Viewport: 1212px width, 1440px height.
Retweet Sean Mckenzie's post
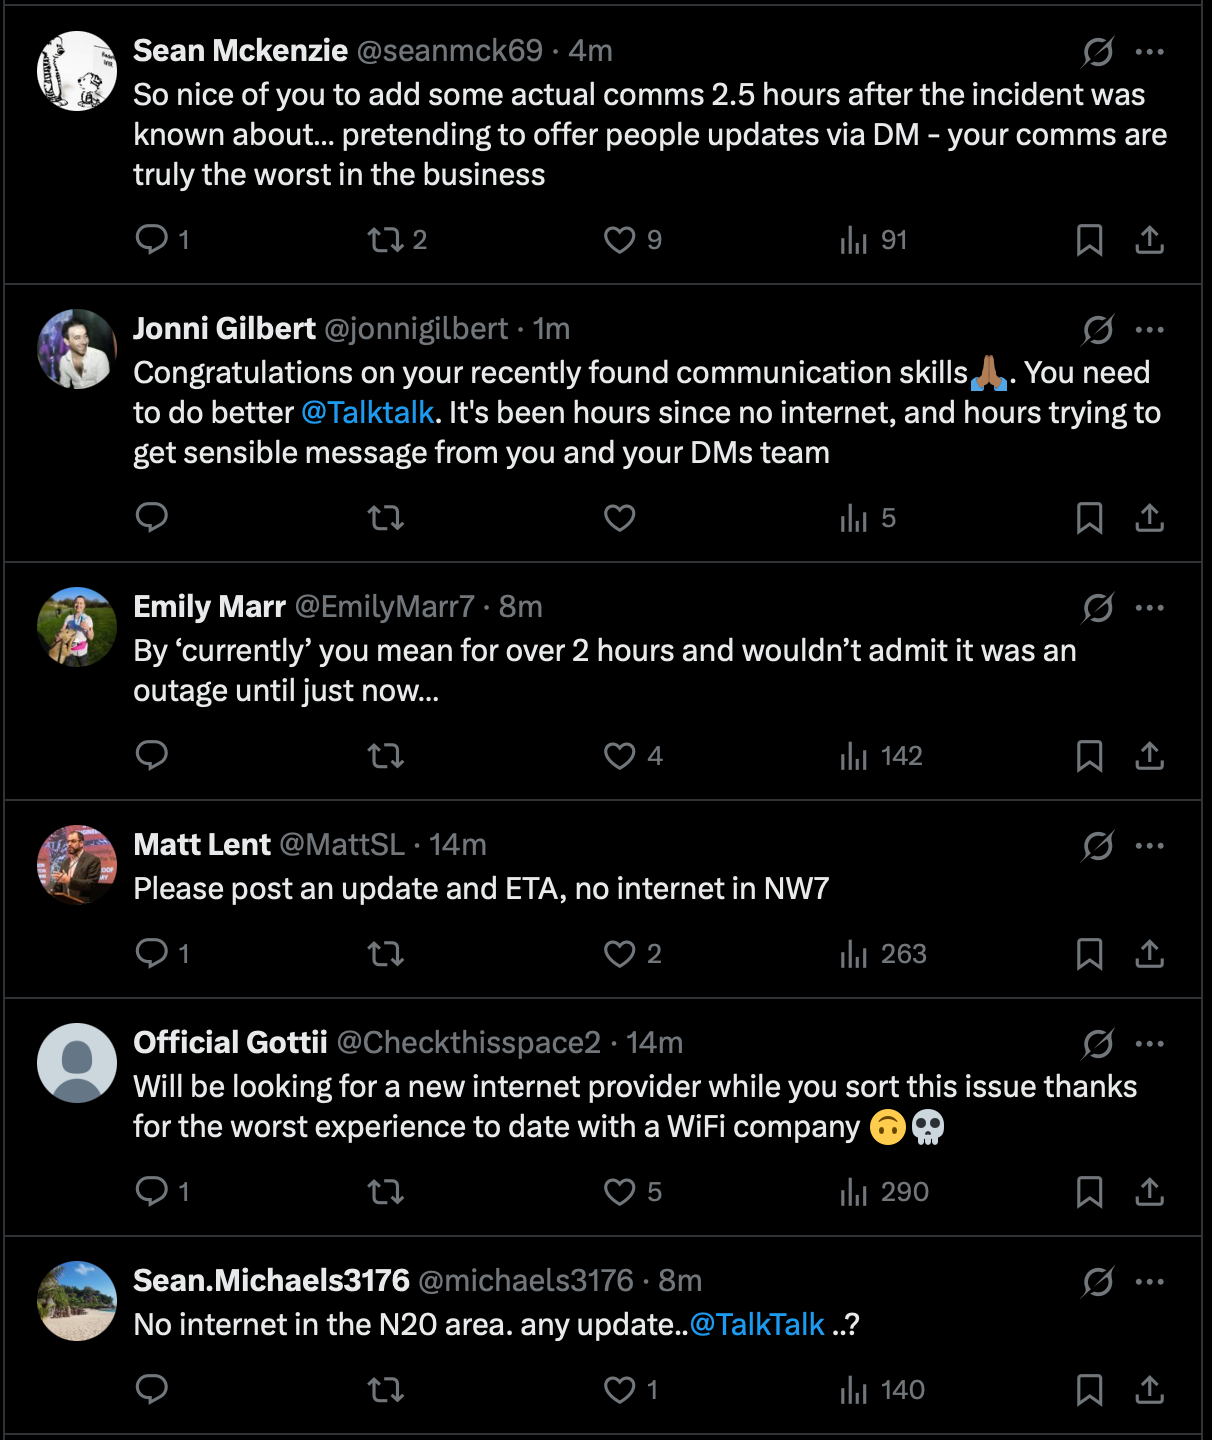385,239
